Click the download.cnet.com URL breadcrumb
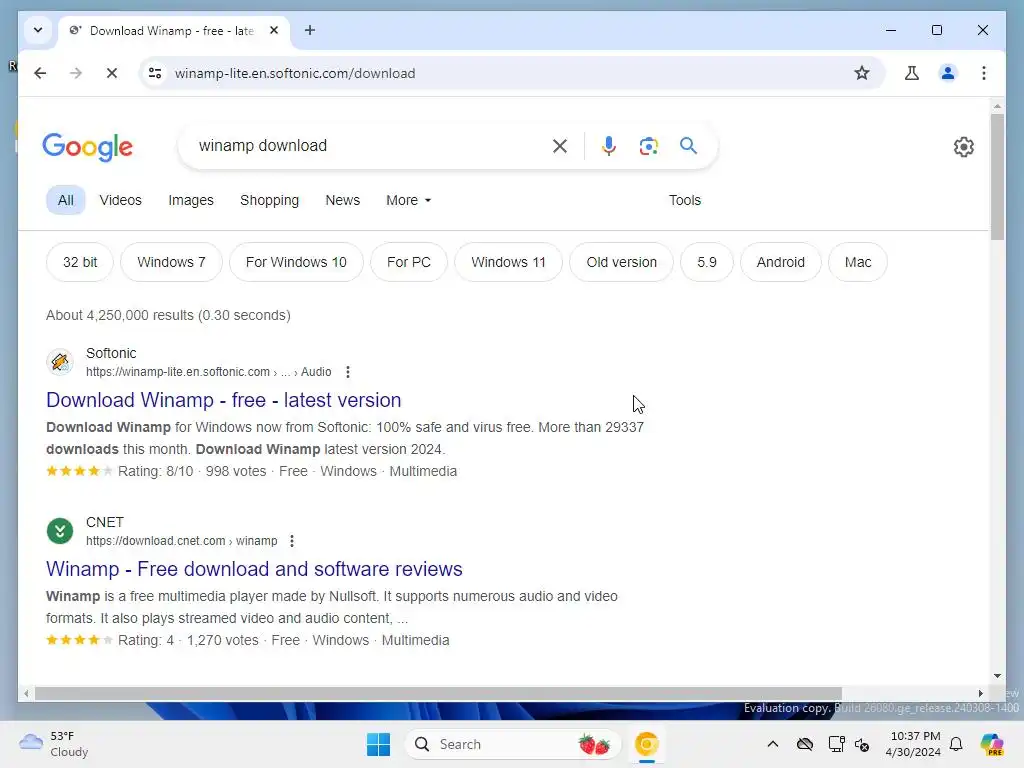Viewport: 1024px width, 768px height. coord(182,541)
